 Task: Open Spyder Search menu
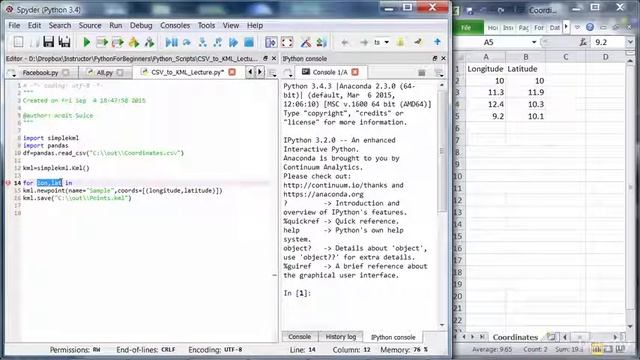(60, 25)
